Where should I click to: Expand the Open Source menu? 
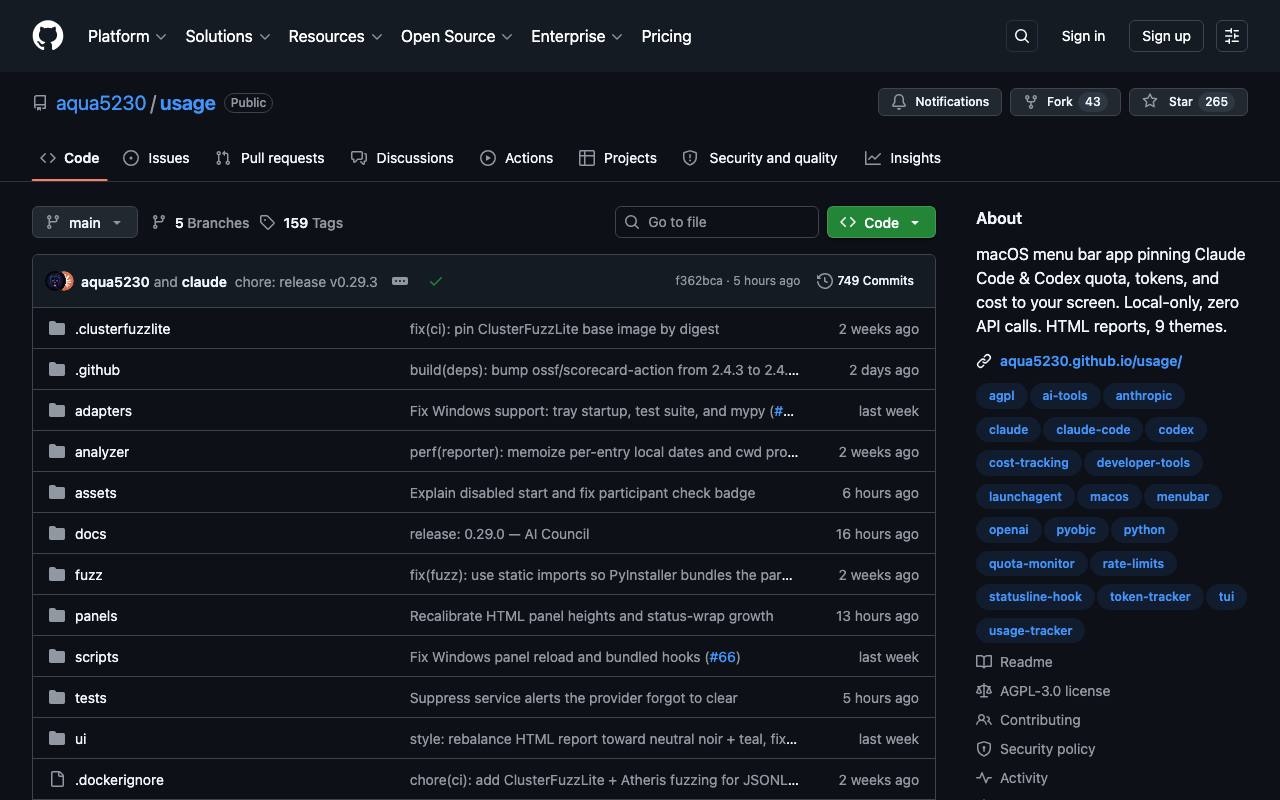coord(457,36)
